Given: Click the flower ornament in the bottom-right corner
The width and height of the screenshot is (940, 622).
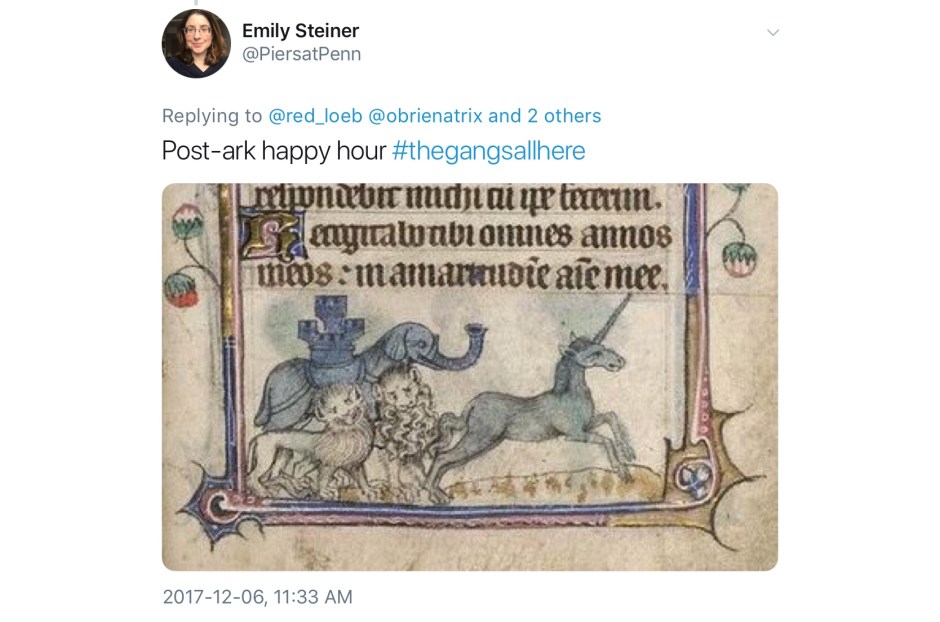Looking at the screenshot, I should (x=694, y=479).
